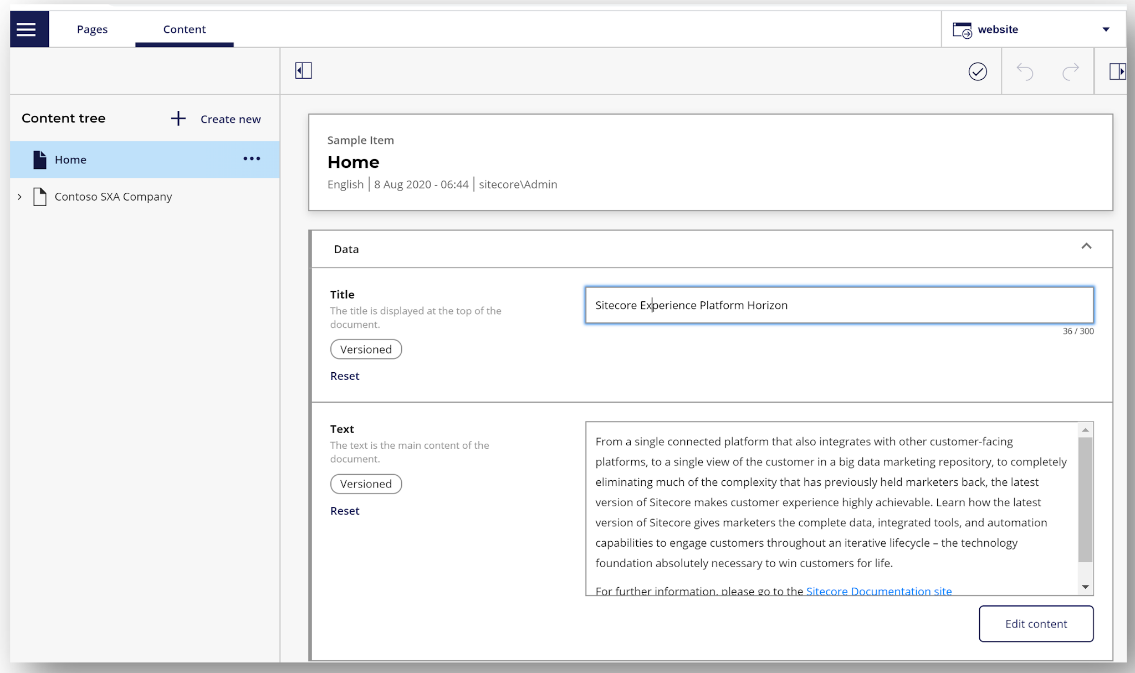Click the Text field label
1135x673 pixels.
[342, 429]
